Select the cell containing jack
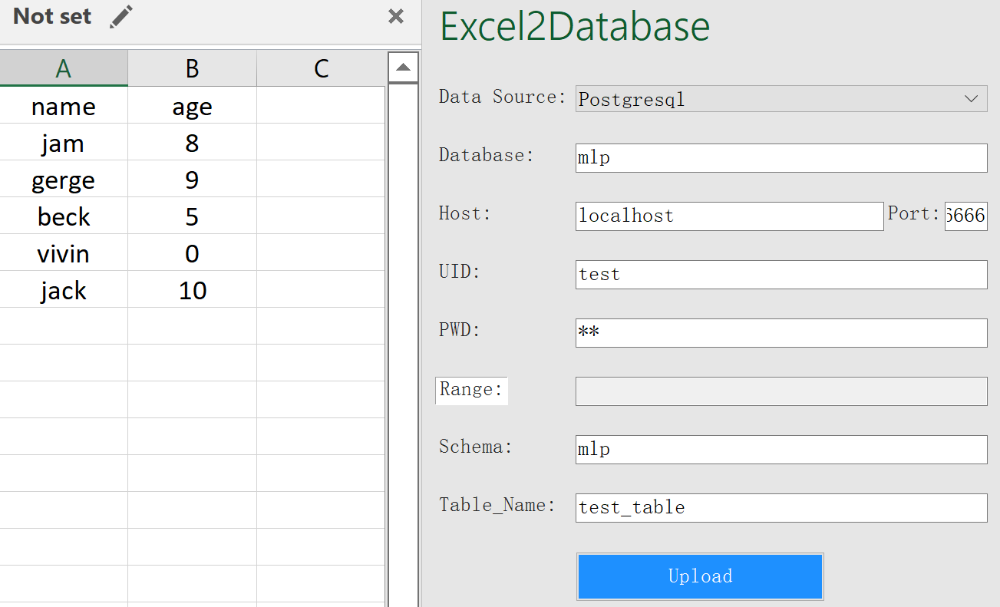 tap(63, 290)
